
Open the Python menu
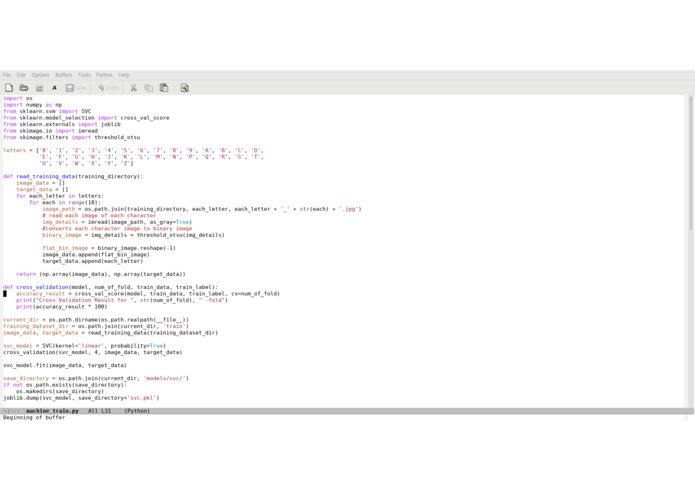tap(105, 75)
